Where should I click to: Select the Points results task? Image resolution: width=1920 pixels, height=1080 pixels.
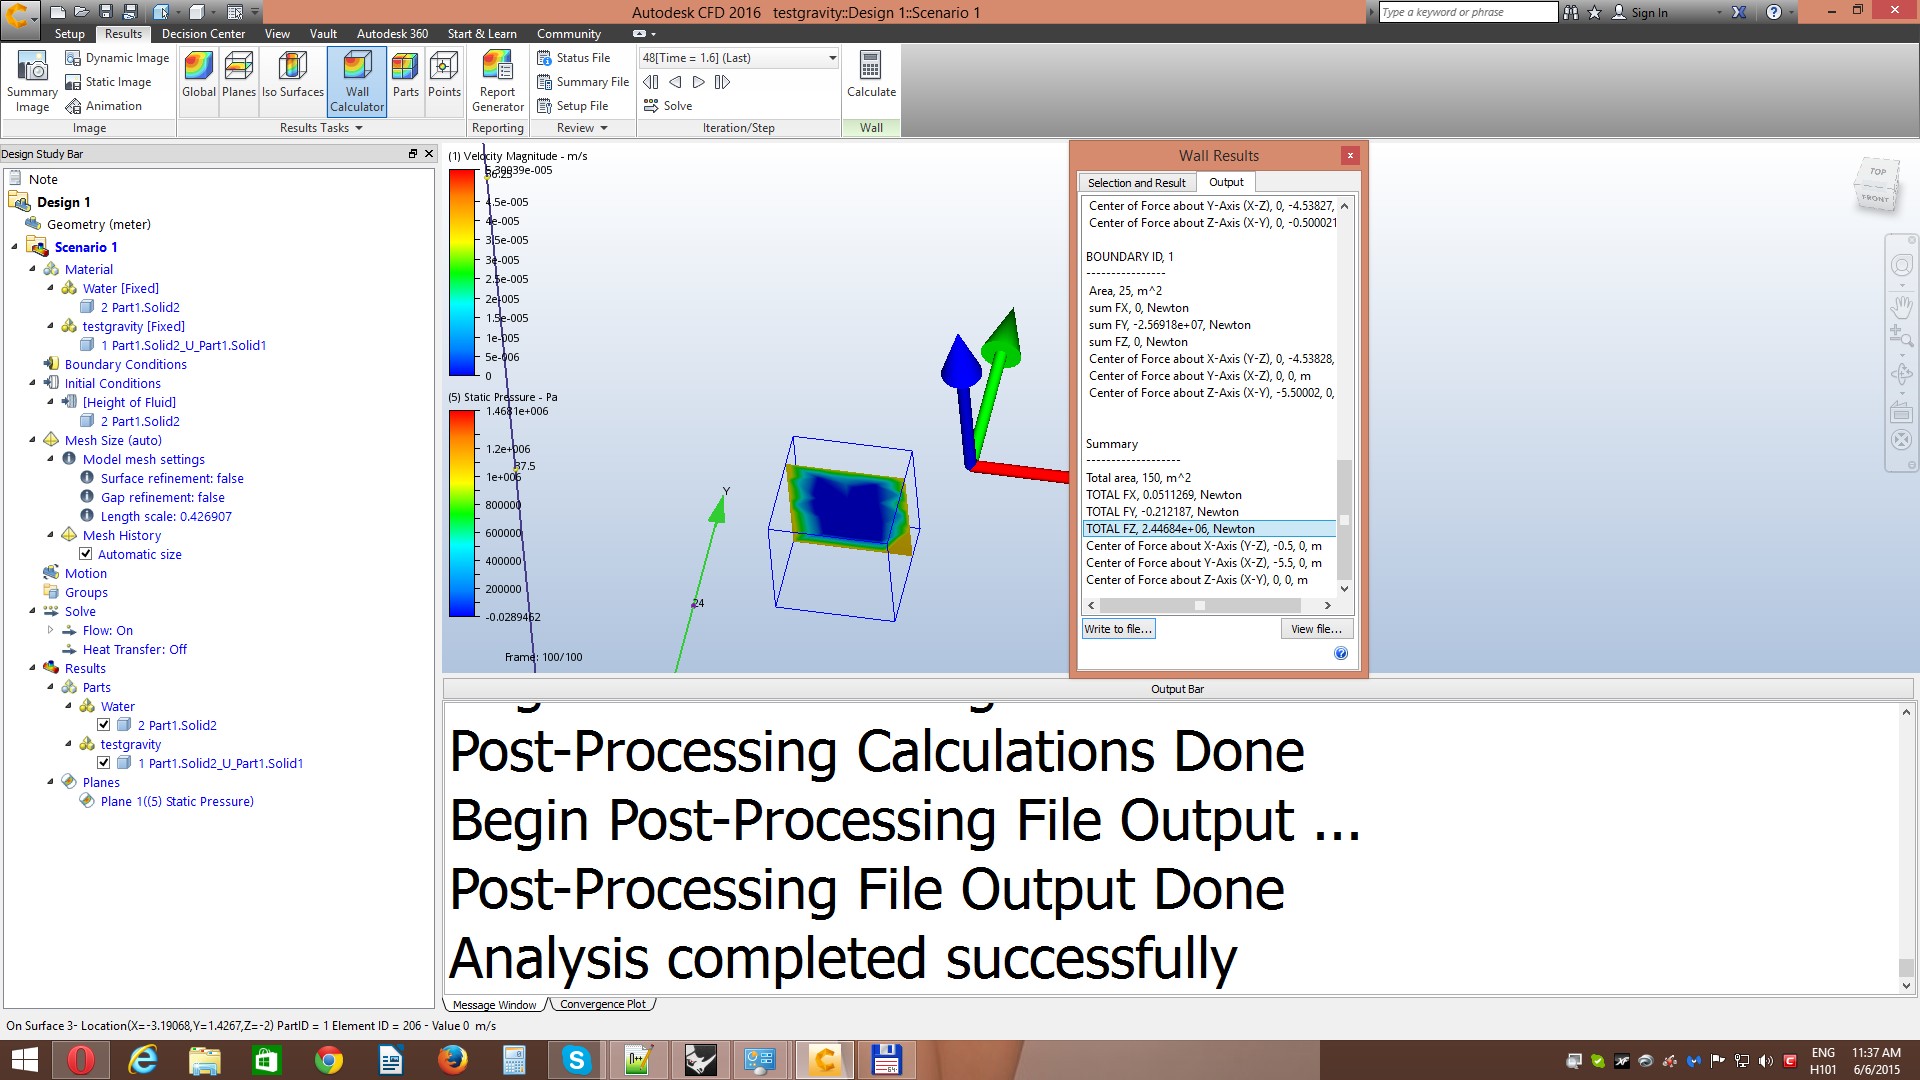point(444,75)
